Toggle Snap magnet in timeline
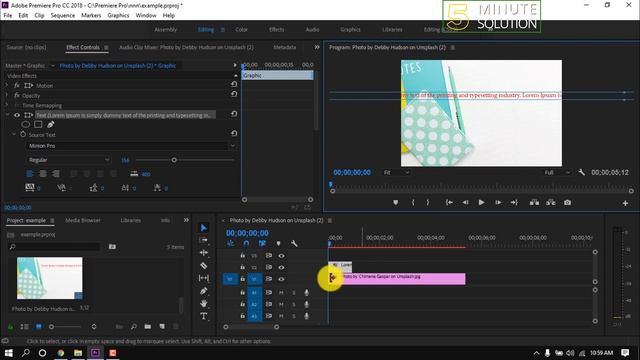The image size is (640, 360). [x=246, y=244]
